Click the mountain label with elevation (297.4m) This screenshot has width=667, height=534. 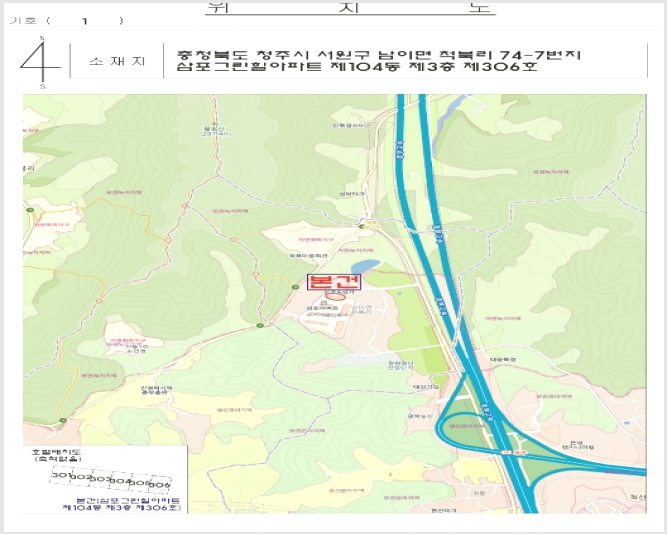click(x=216, y=130)
